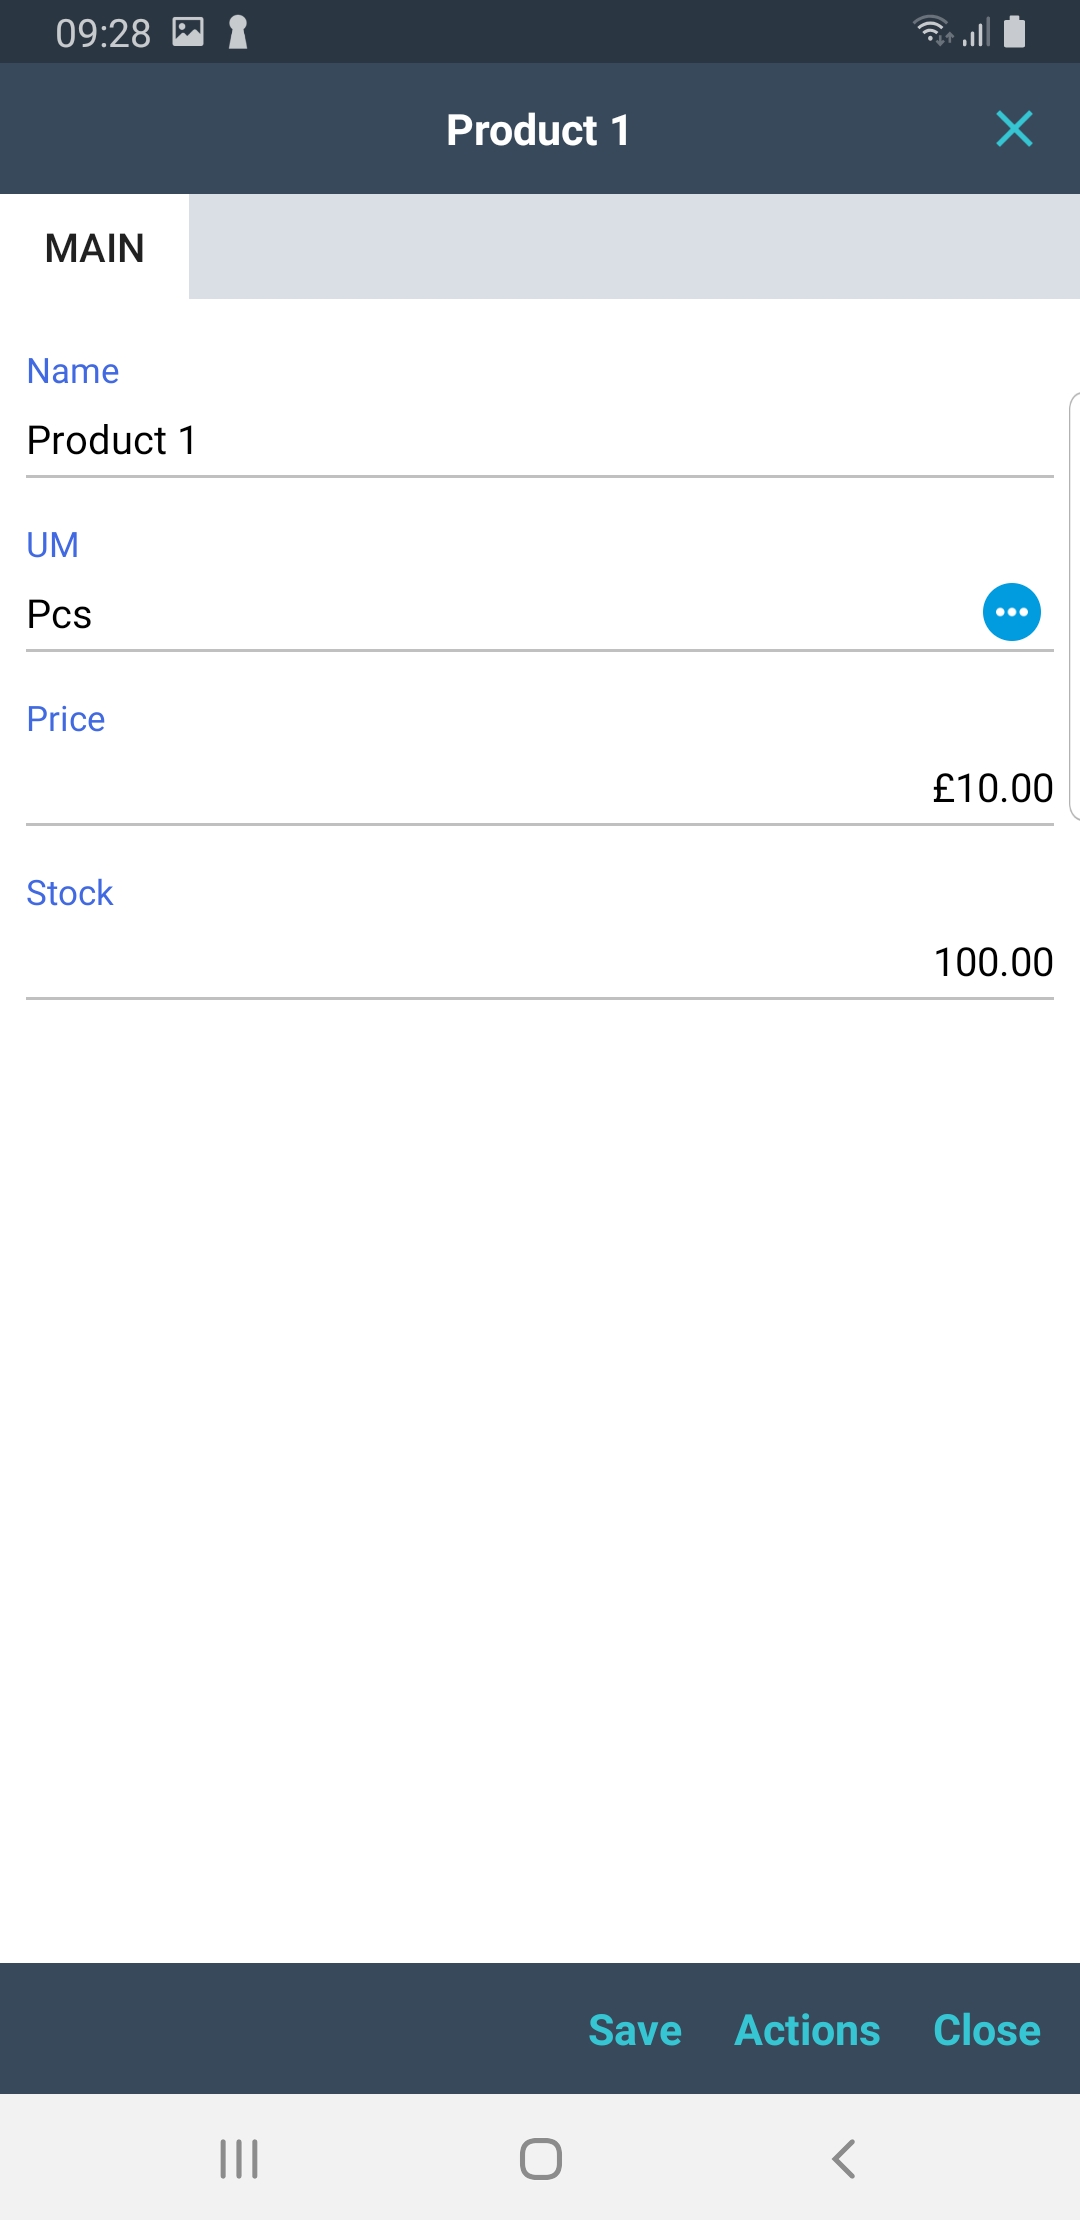Tap the image notification icon in status bar
Viewport: 1080px width, 2220px height.
coord(188,33)
